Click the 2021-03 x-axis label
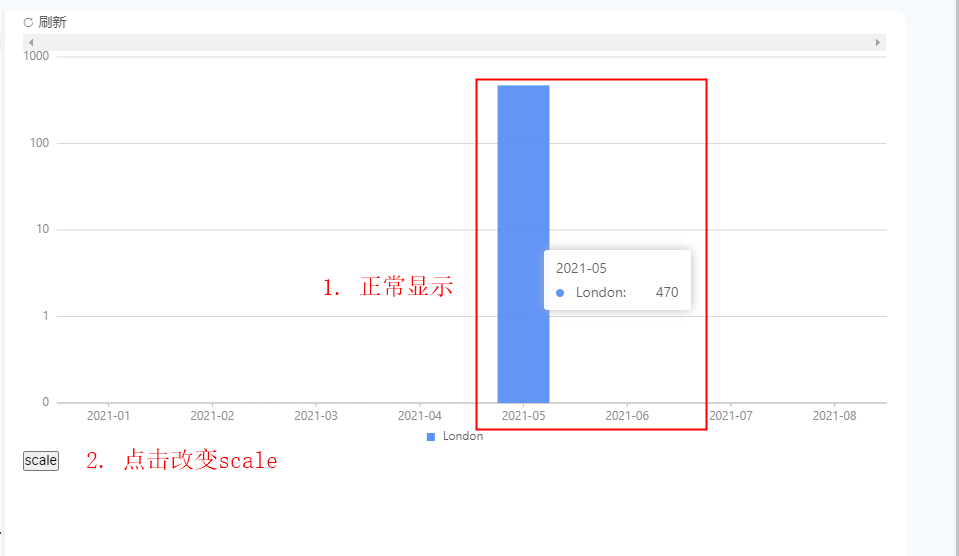959x556 pixels. [x=316, y=416]
